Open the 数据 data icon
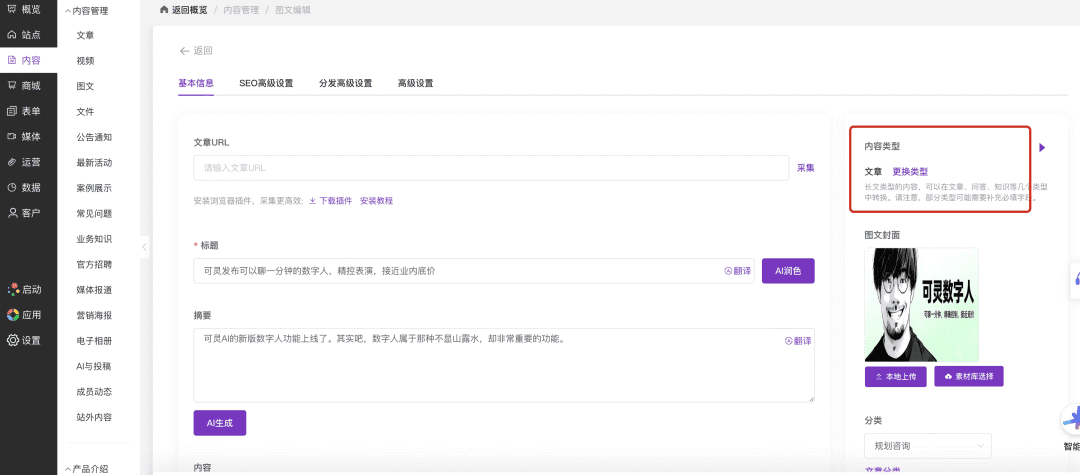 [x=12, y=187]
